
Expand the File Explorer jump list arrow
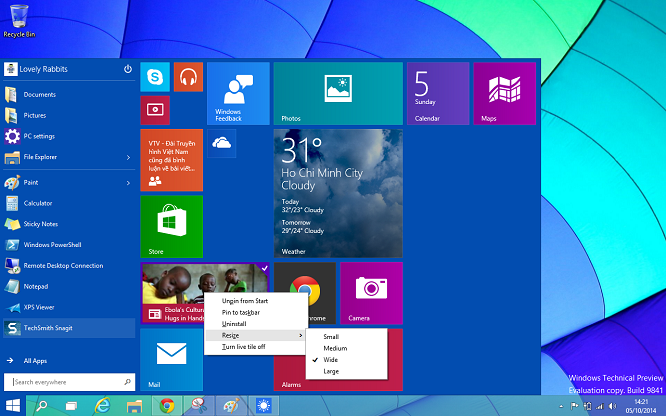[x=128, y=157]
